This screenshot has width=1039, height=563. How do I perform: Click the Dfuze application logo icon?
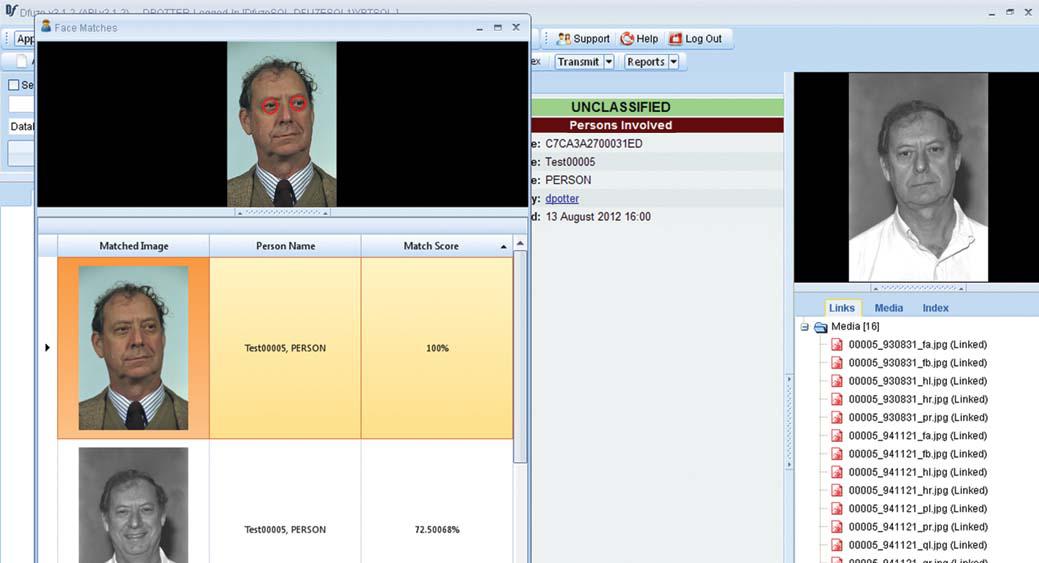[11, 11]
